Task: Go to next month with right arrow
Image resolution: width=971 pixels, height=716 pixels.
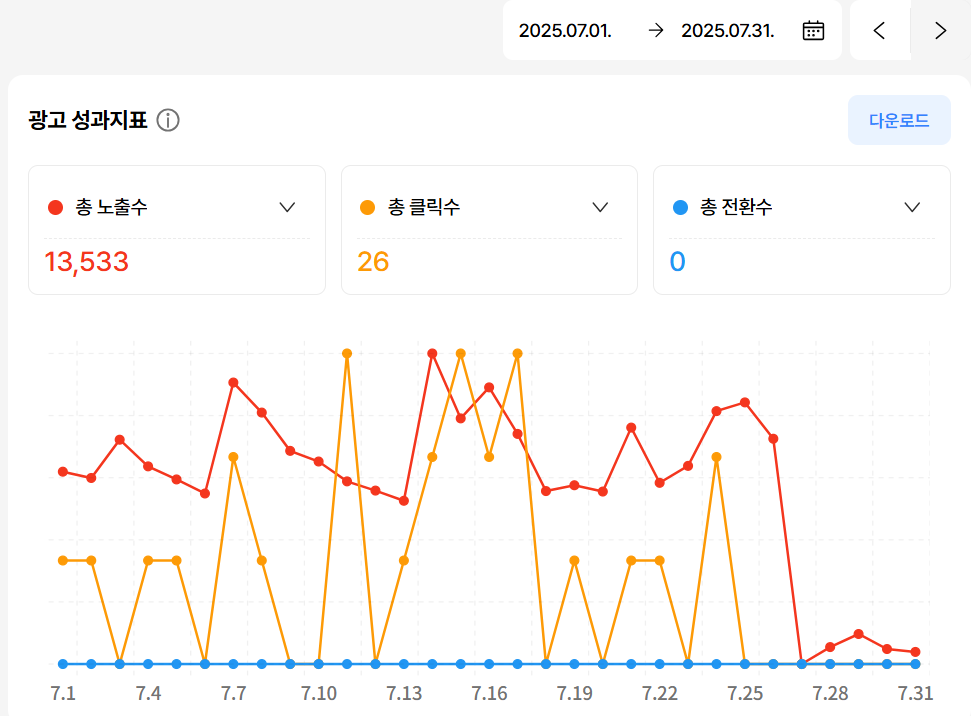Action: tap(940, 30)
